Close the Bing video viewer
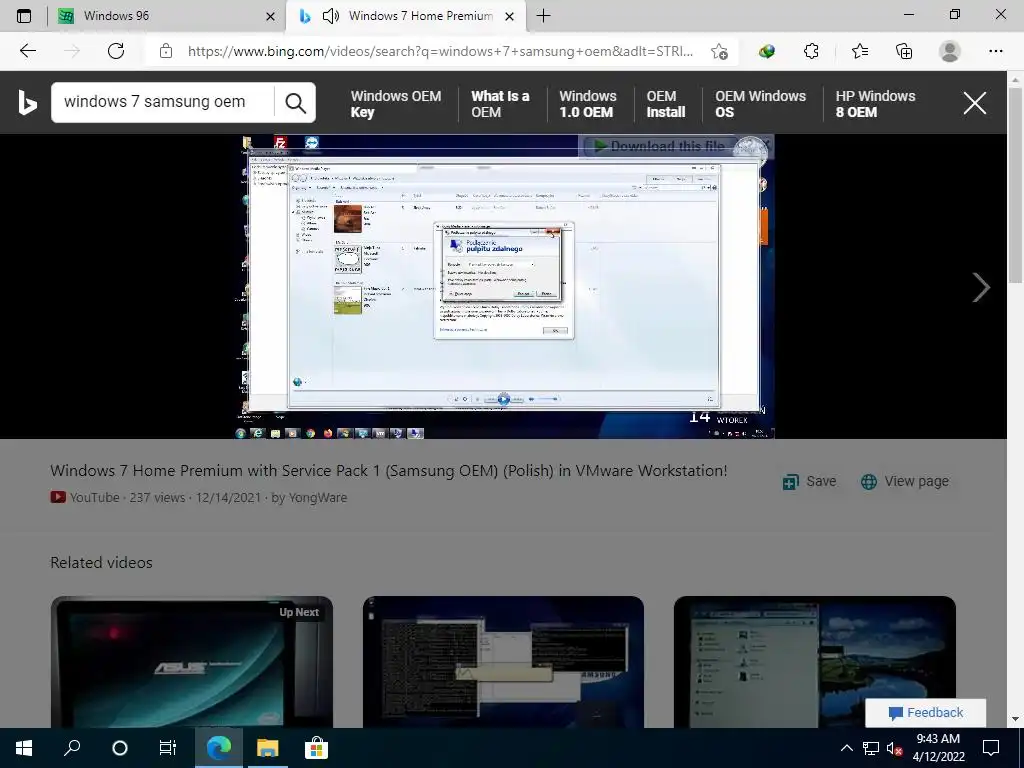 tap(974, 103)
